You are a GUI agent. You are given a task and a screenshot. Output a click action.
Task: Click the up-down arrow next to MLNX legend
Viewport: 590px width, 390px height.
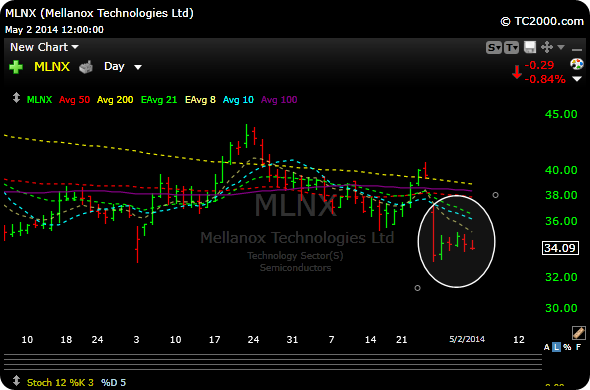16,98
